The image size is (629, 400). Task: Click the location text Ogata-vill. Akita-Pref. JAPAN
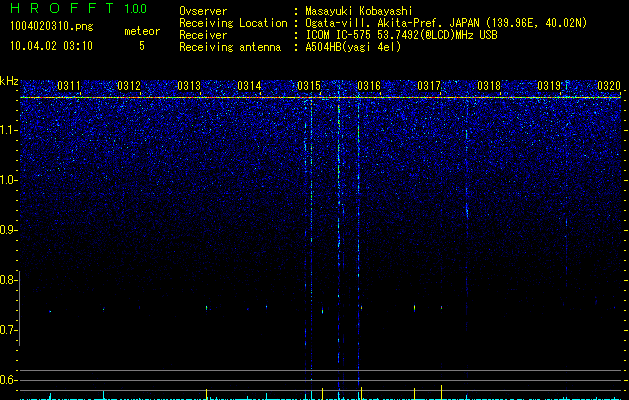click(x=392, y=23)
